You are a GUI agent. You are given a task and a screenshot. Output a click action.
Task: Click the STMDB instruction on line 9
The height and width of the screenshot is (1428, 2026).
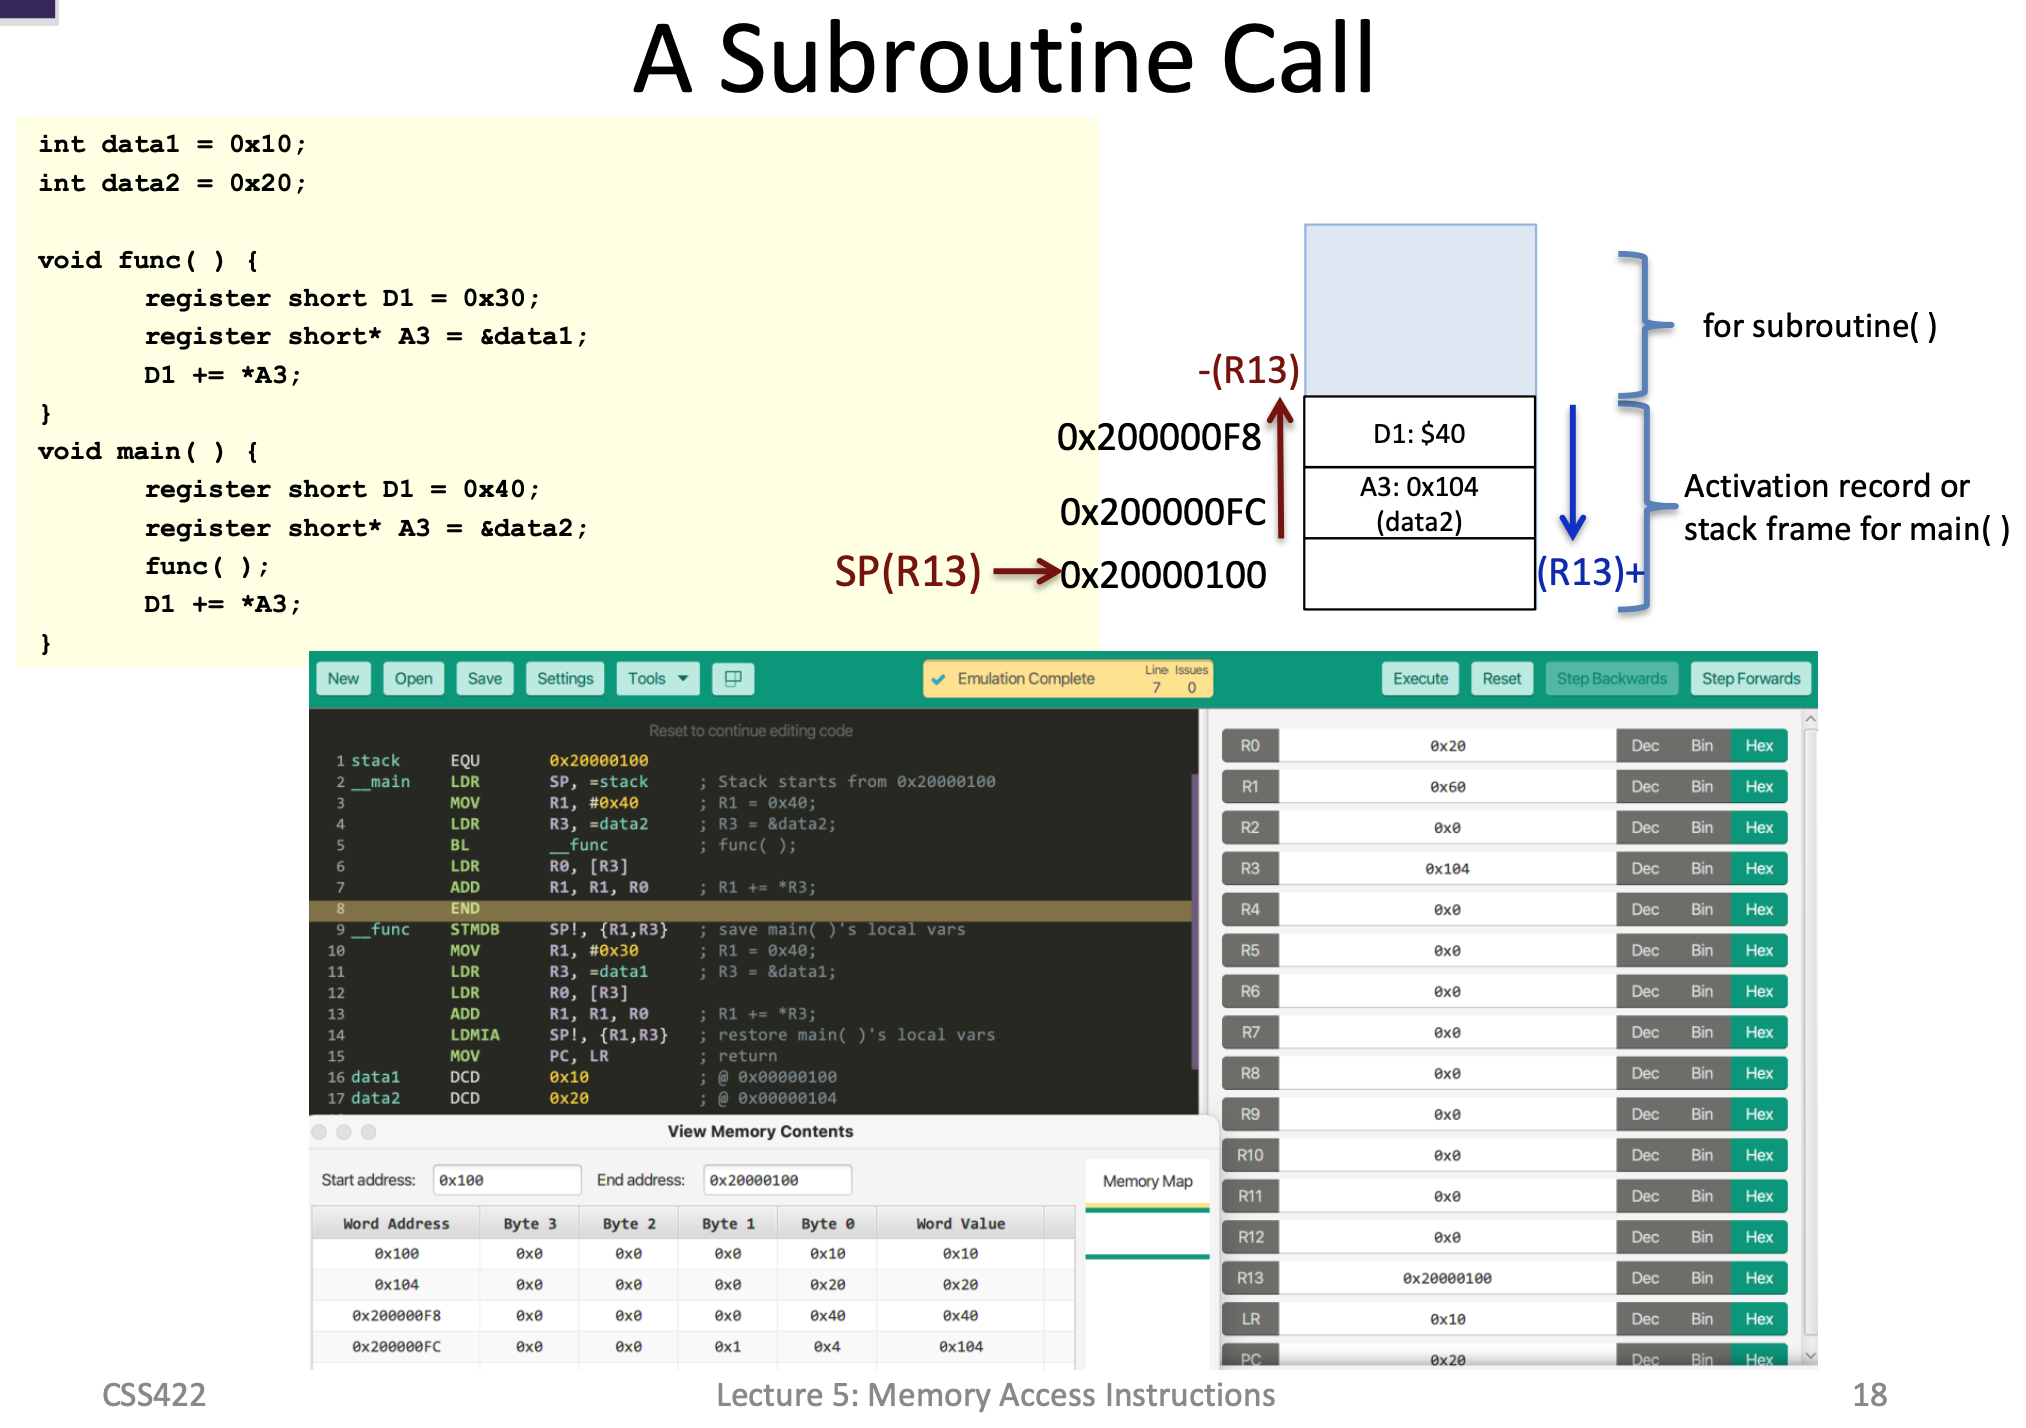click(x=474, y=929)
